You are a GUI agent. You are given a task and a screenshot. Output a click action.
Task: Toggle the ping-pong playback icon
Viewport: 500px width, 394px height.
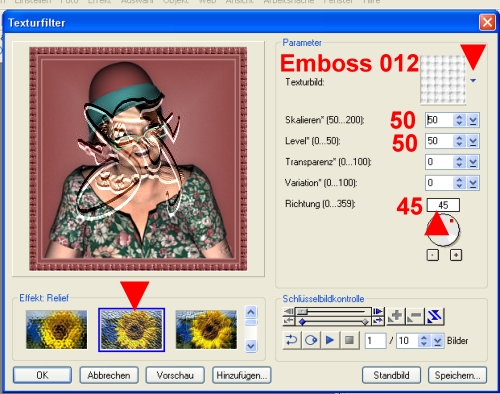coord(311,340)
